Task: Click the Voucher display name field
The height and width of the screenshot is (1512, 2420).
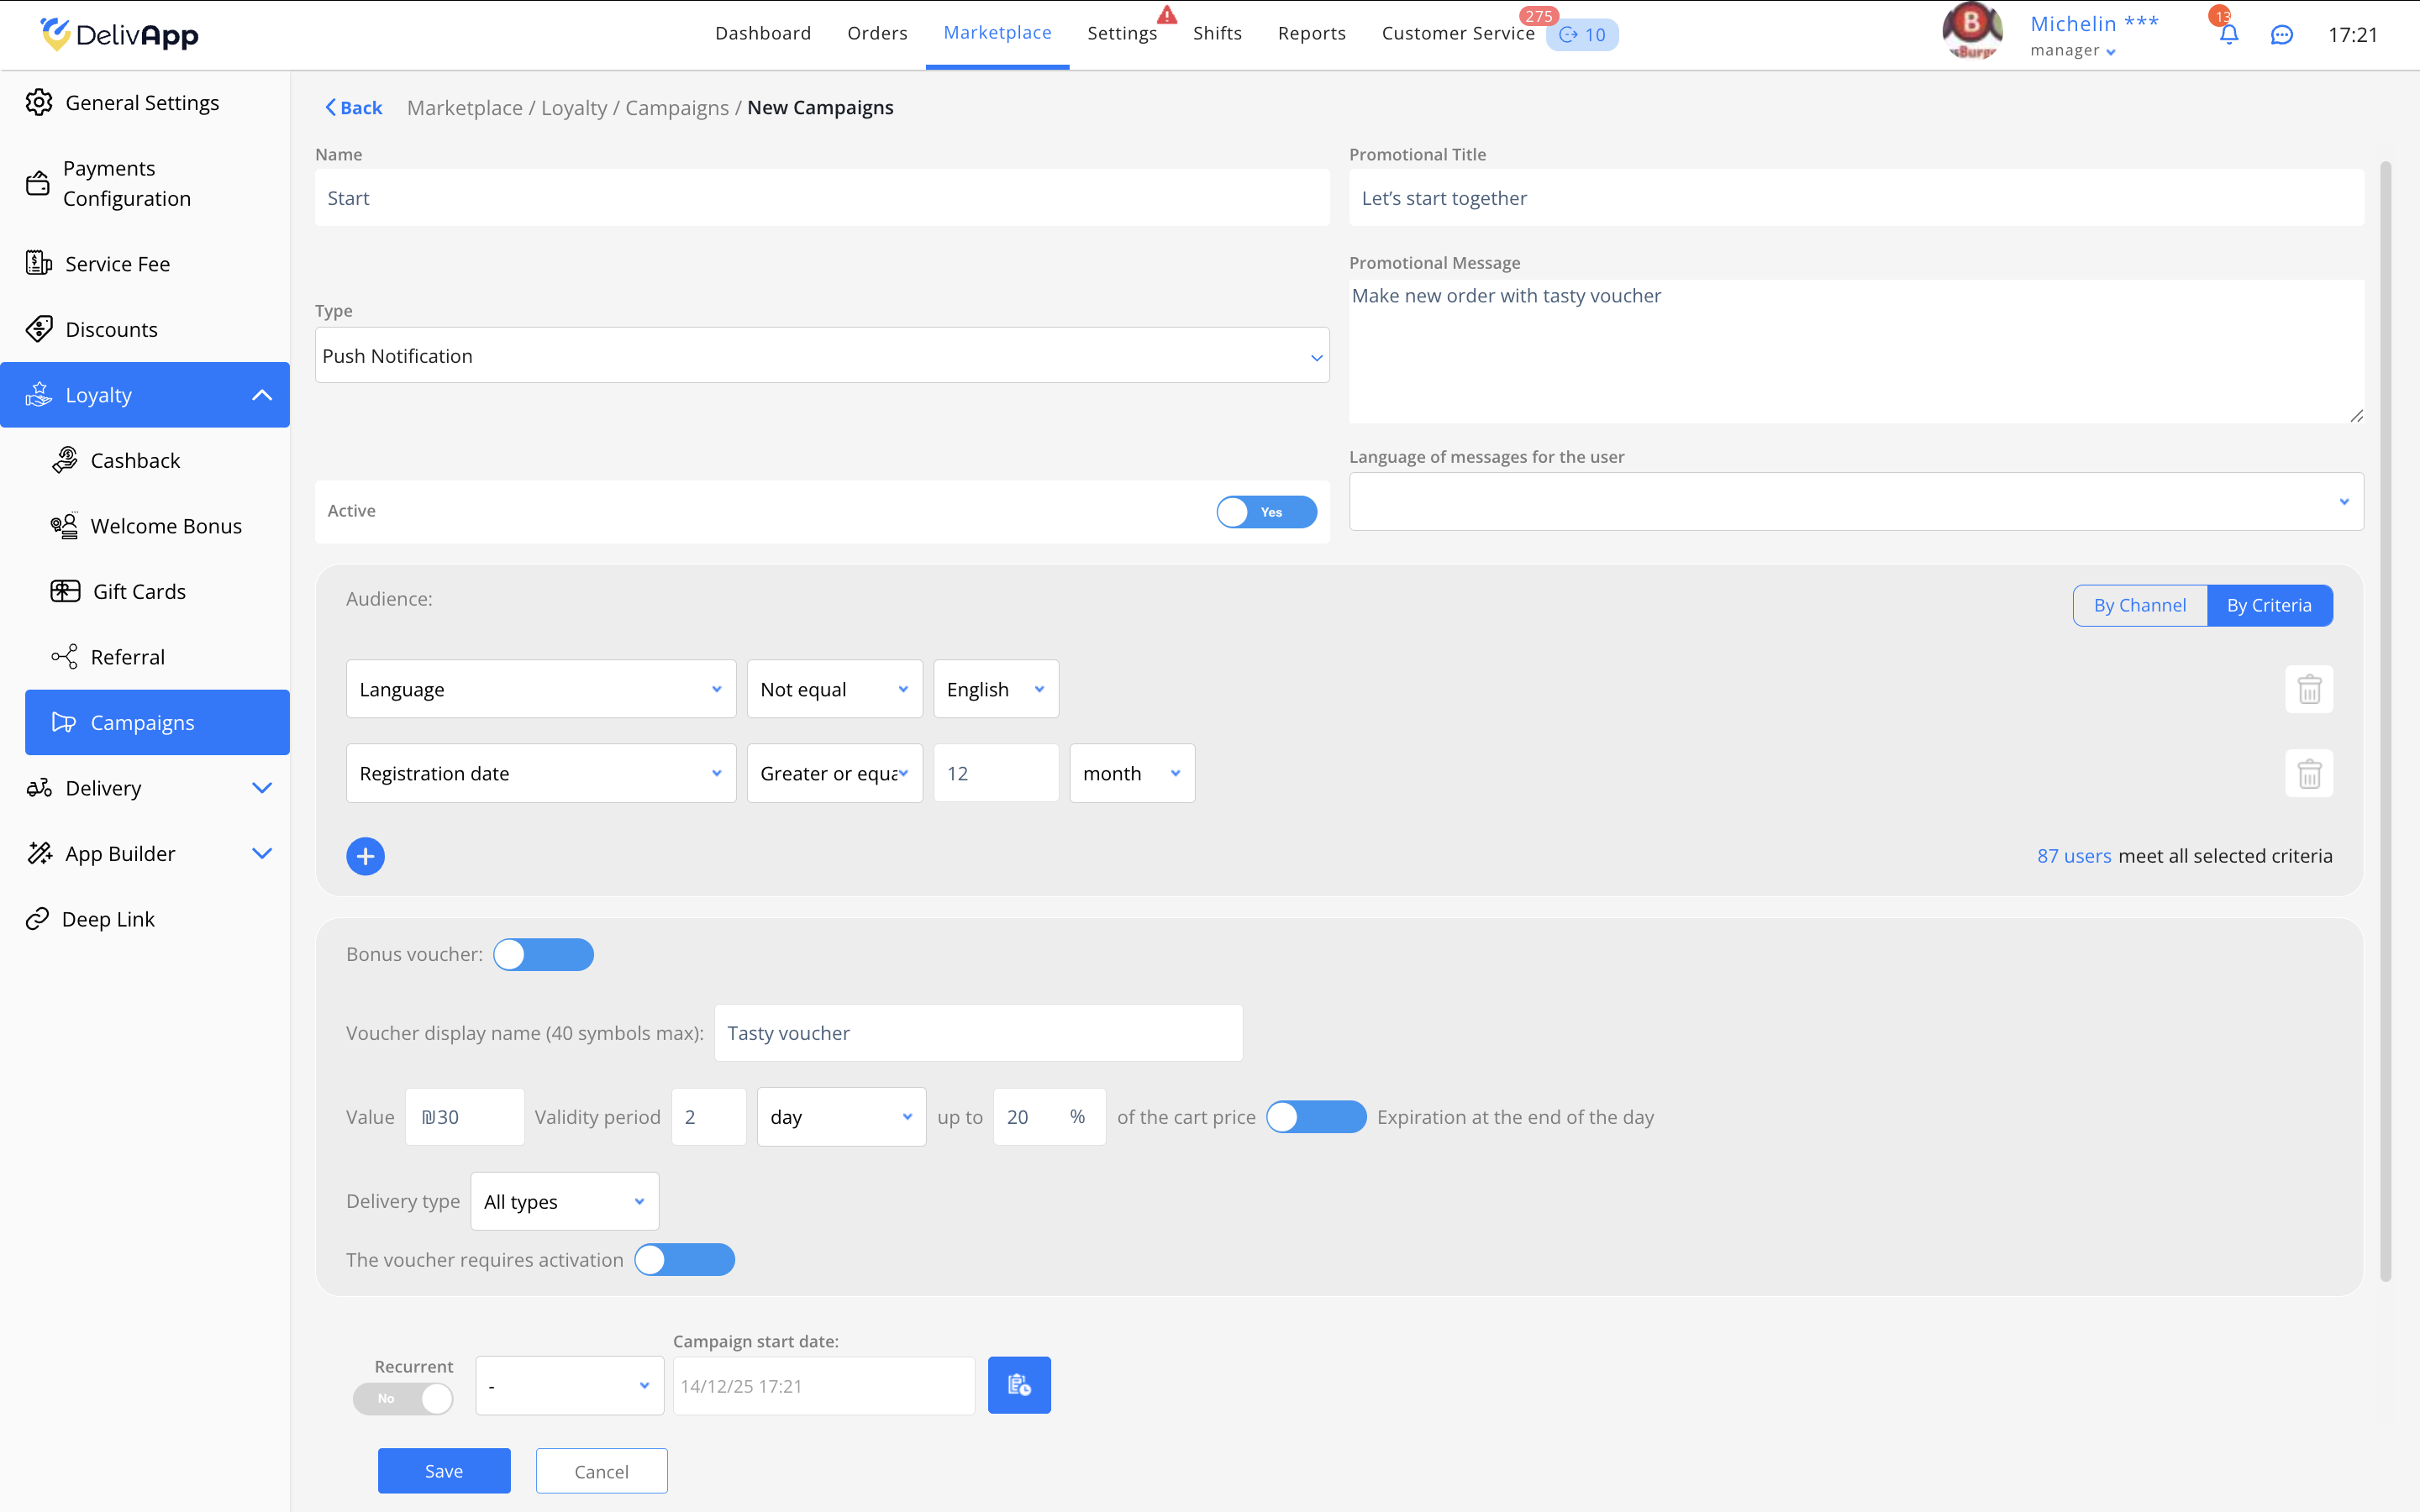Action: point(977,1033)
